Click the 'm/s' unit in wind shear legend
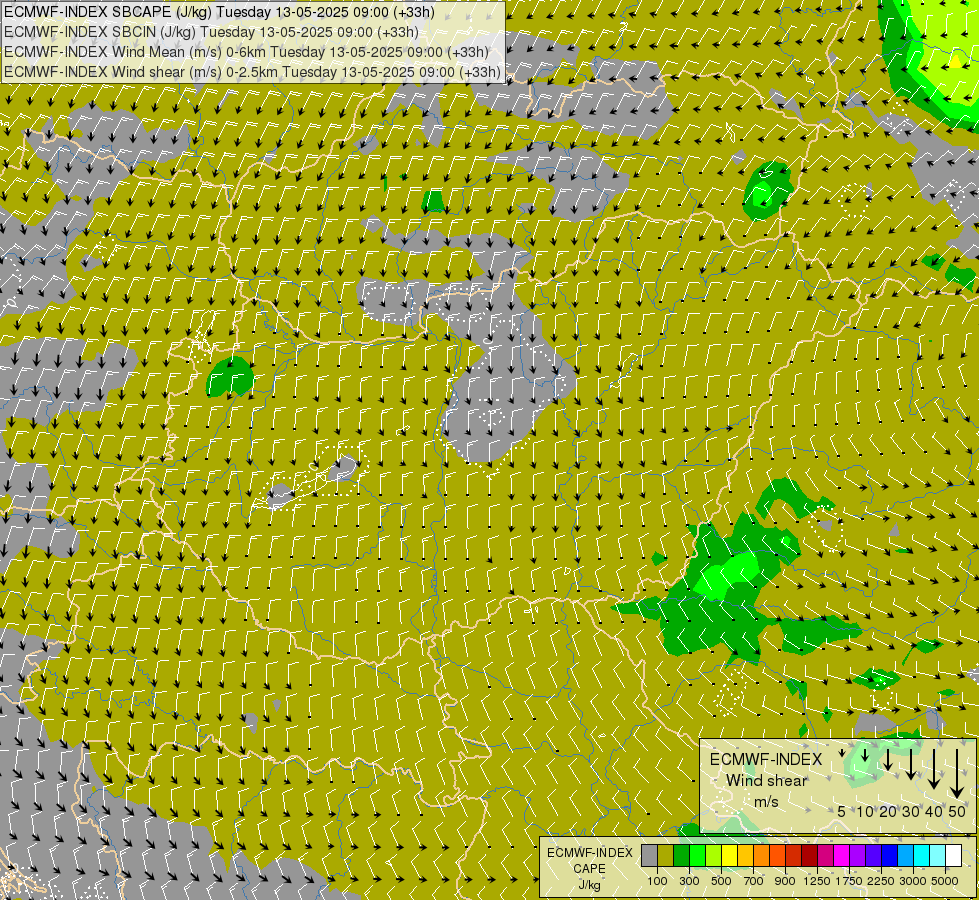This screenshot has width=979, height=900. coord(767,802)
